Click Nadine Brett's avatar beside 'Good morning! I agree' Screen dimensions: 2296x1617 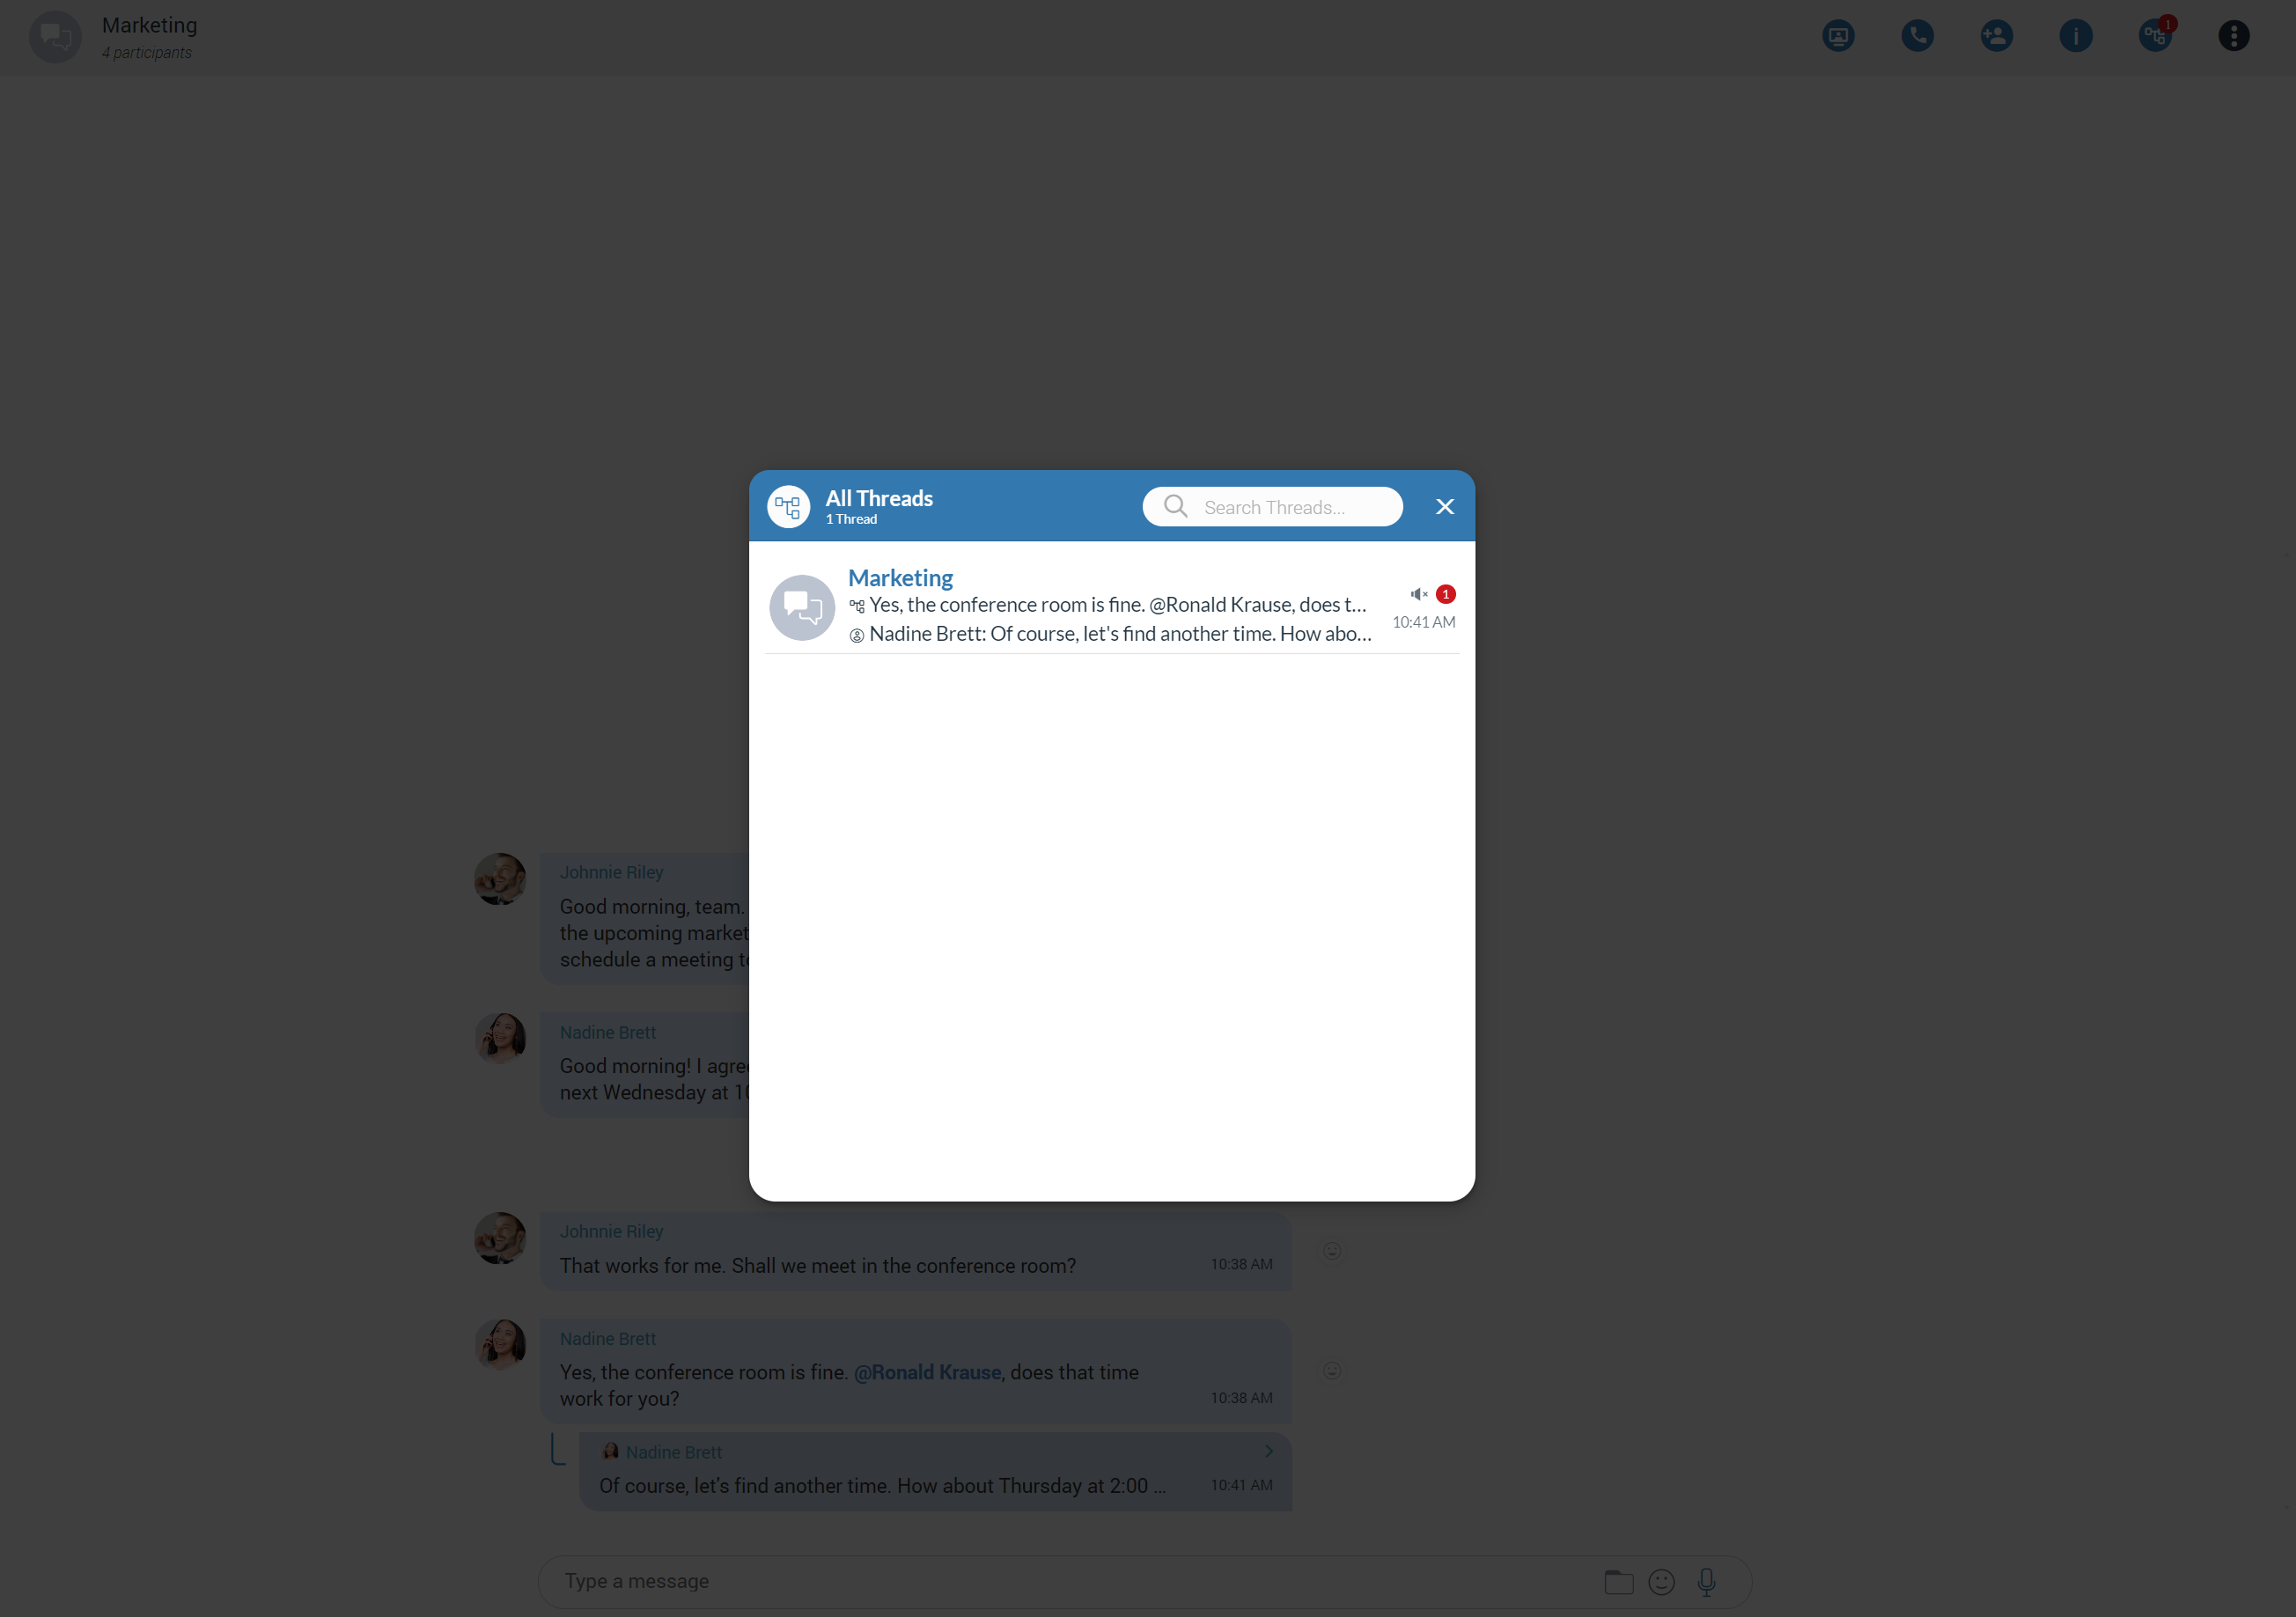500,1038
